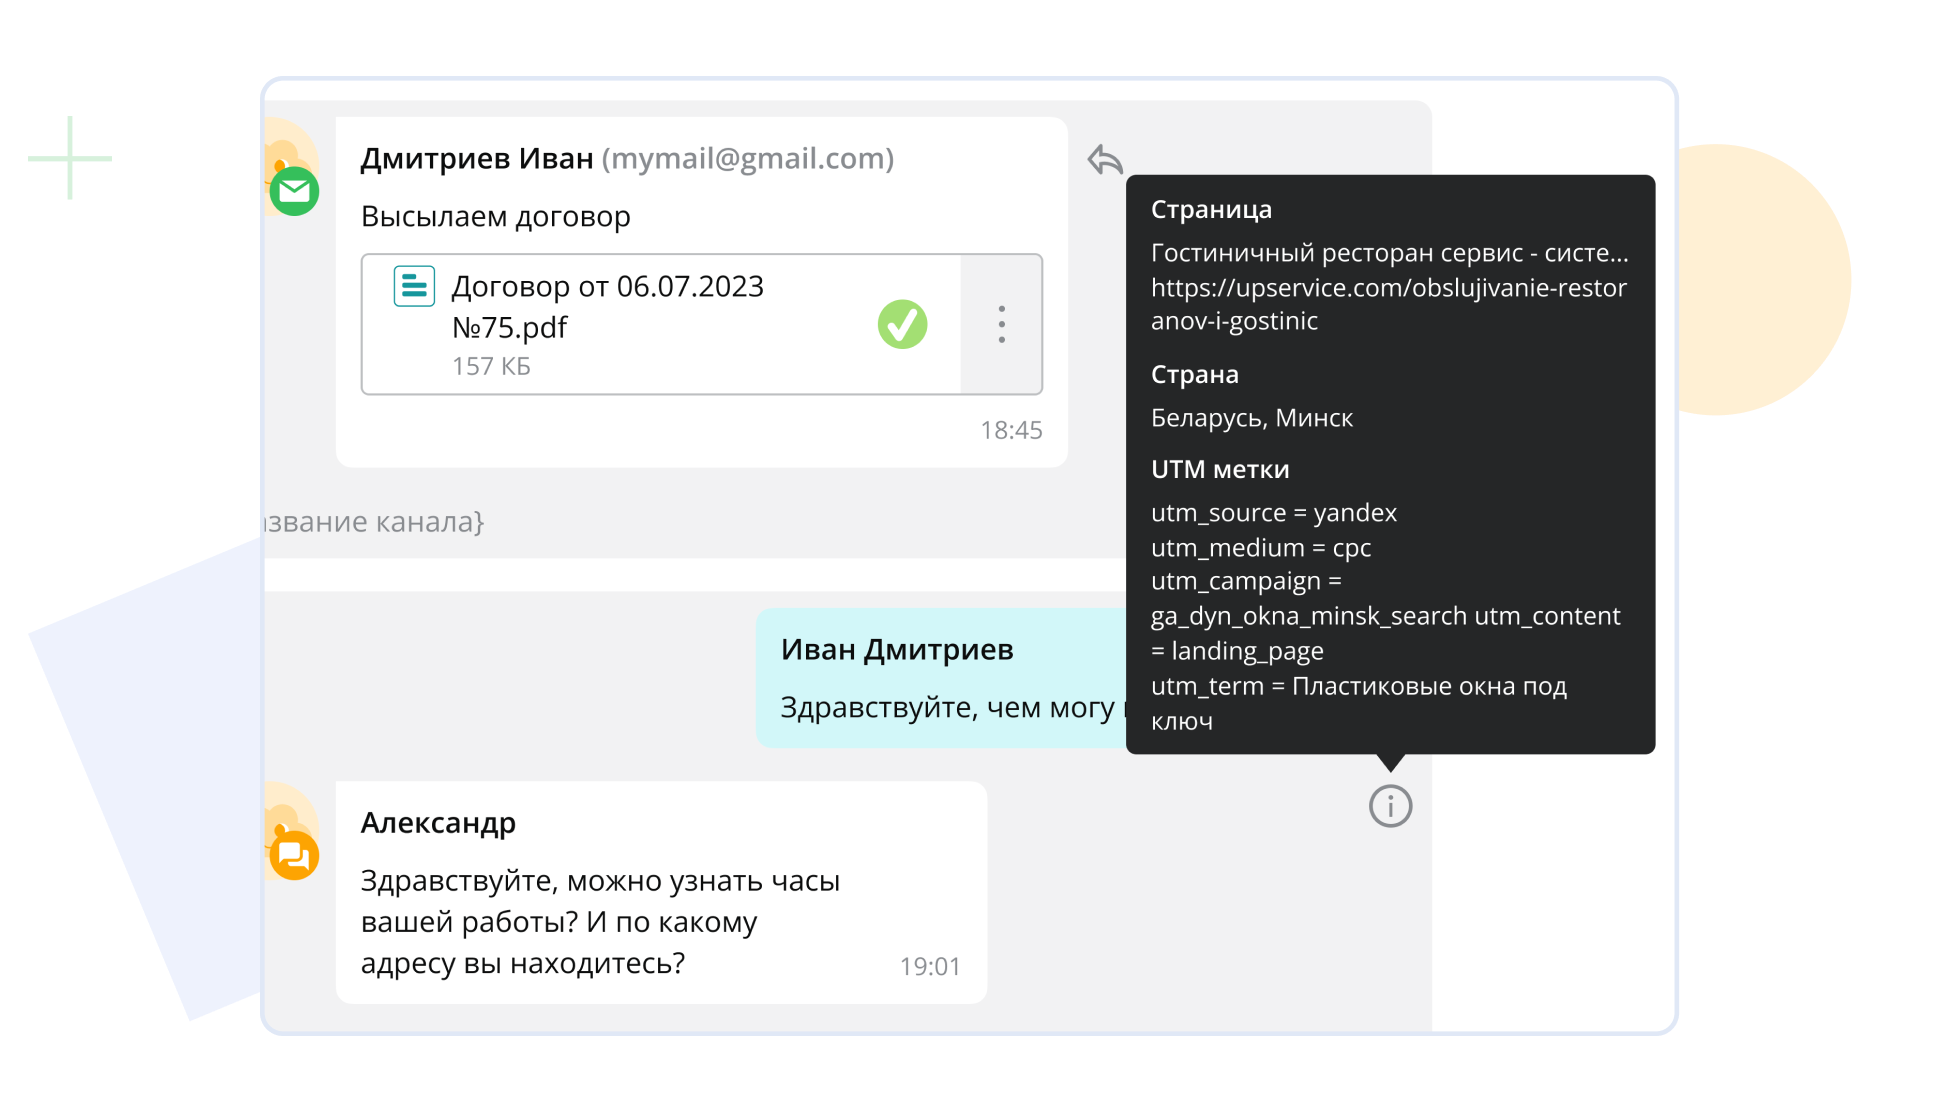Open the three-dot menu on the PDF attachment
Image resolution: width=1936 pixels, height=1105 pixels.
pyautogui.click(x=1001, y=323)
